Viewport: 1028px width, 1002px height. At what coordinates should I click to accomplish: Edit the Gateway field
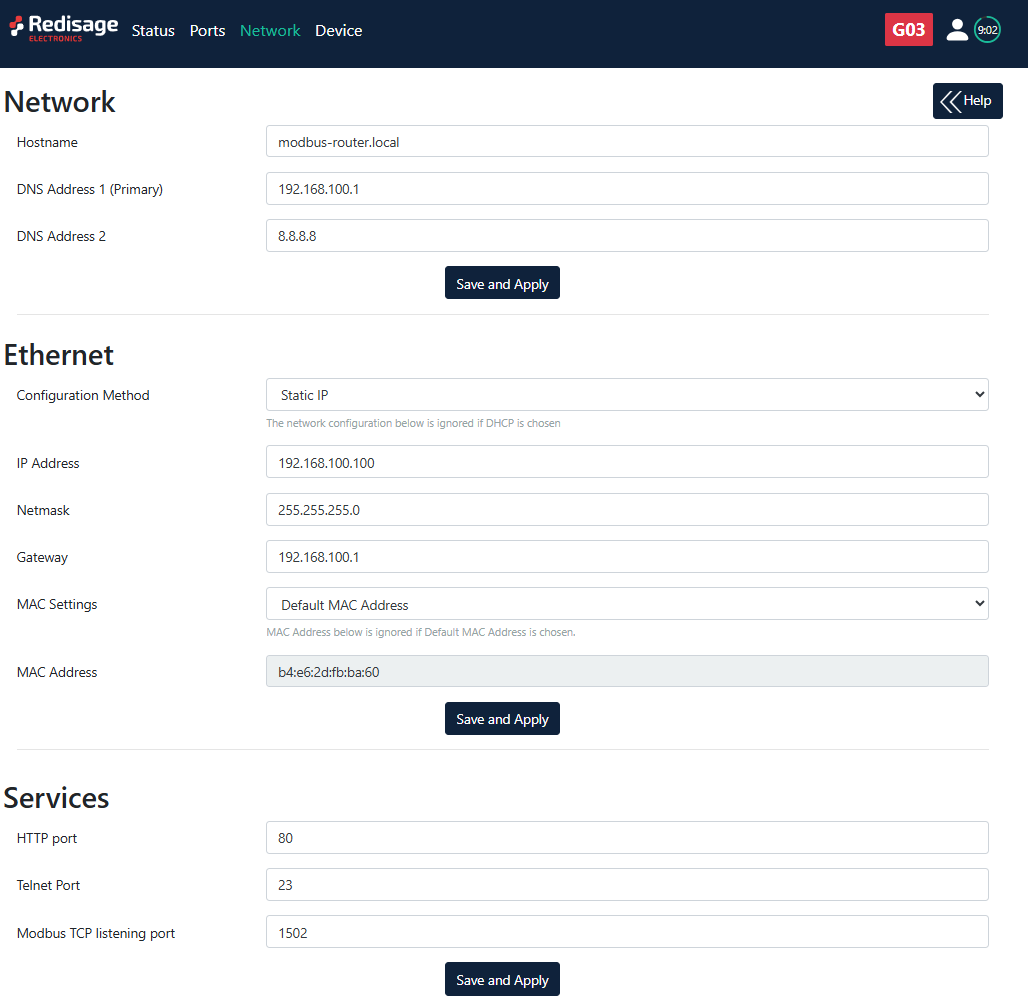point(627,557)
